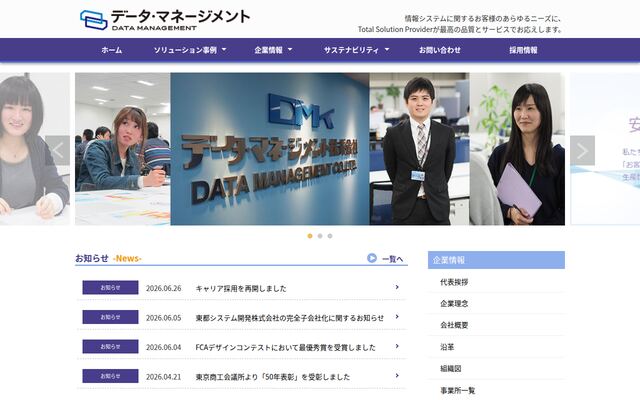Click the blue play icon beside 一覧へ

coord(371,258)
